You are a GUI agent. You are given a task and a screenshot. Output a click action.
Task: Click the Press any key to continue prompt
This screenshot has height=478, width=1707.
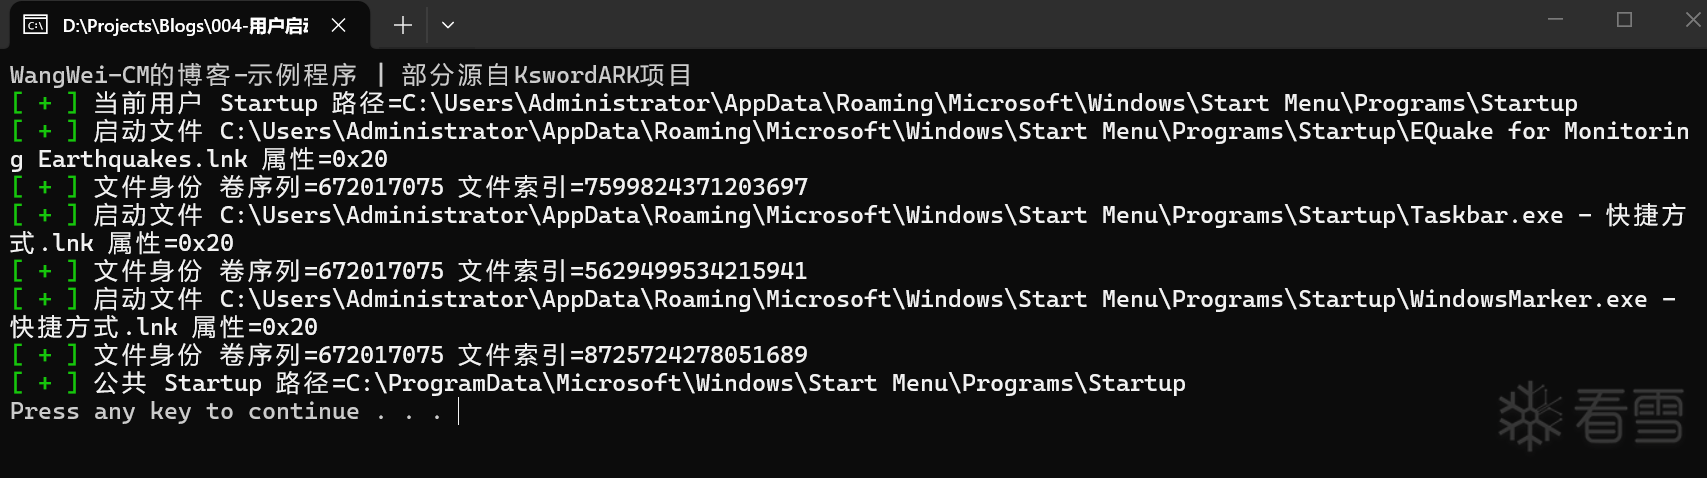pos(226,411)
